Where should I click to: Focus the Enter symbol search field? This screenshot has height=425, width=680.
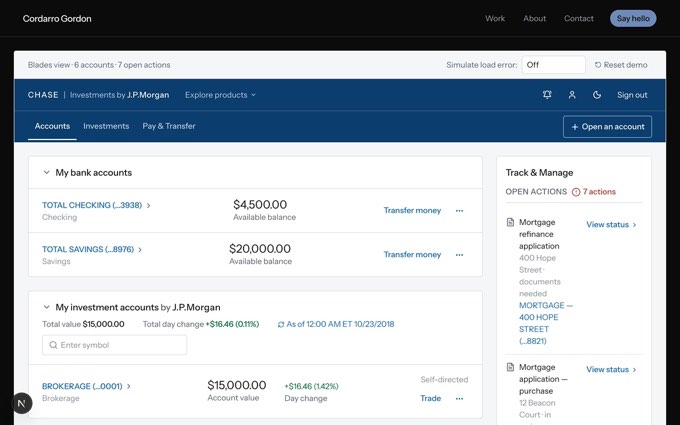coord(114,345)
